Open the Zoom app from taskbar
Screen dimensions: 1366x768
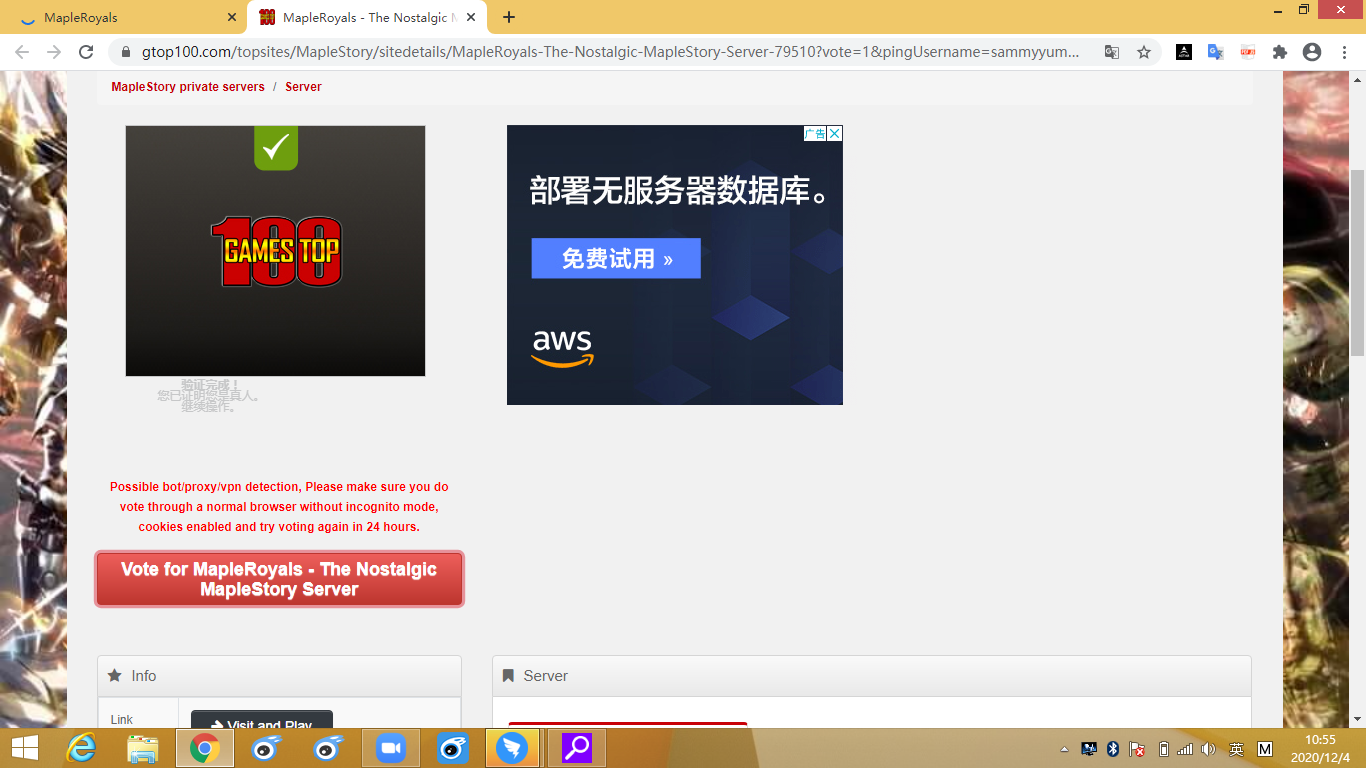(389, 748)
